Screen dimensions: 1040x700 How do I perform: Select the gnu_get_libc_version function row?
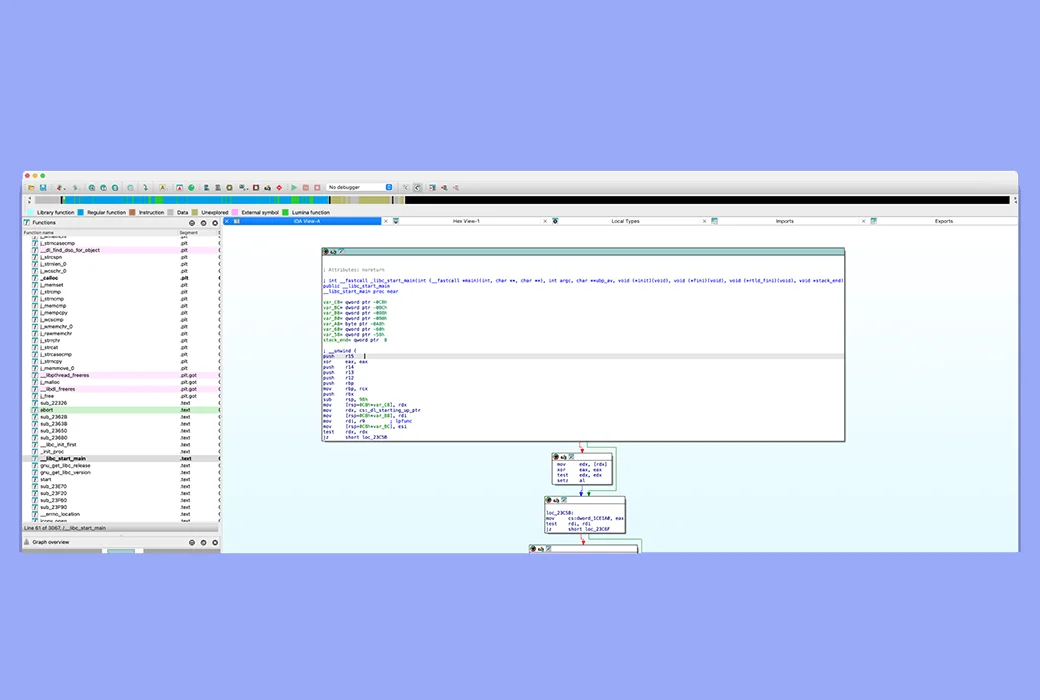pos(121,472)
